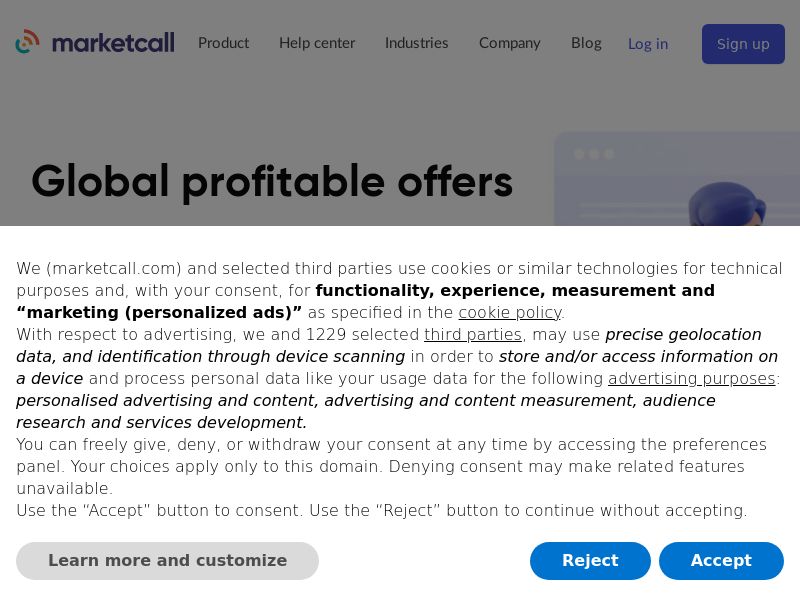
Task: Click the Global profitable offers heading
Action: tap(272, 182)
